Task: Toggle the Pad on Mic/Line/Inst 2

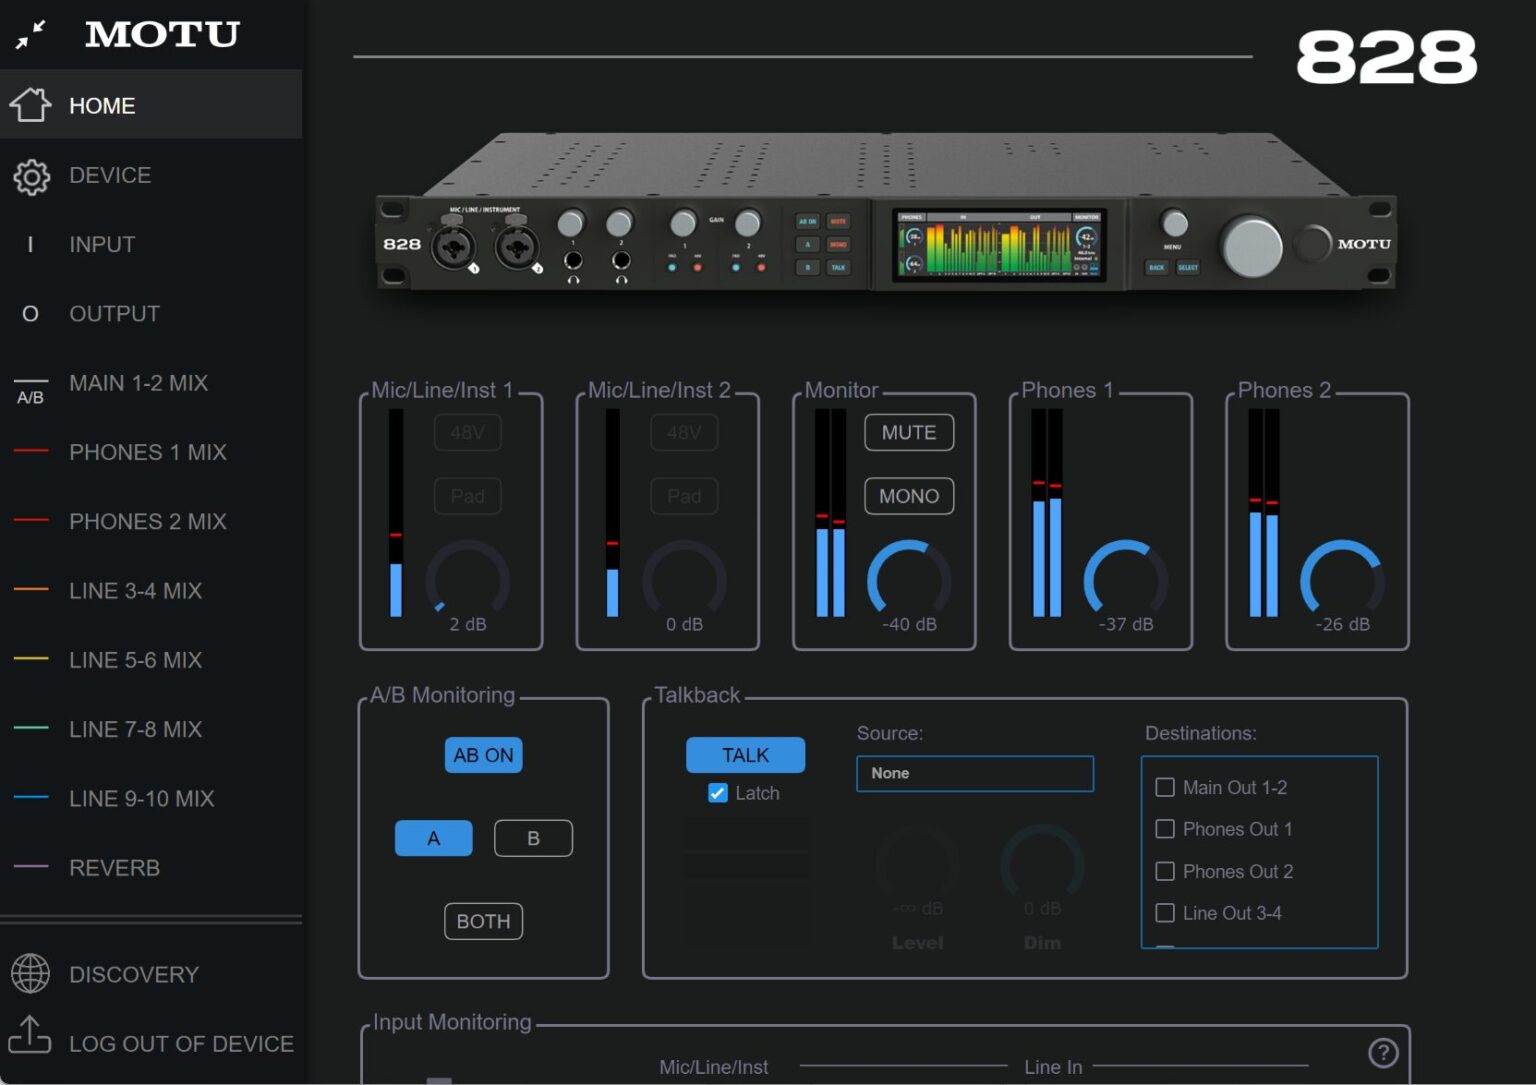Action: [684, 495]
